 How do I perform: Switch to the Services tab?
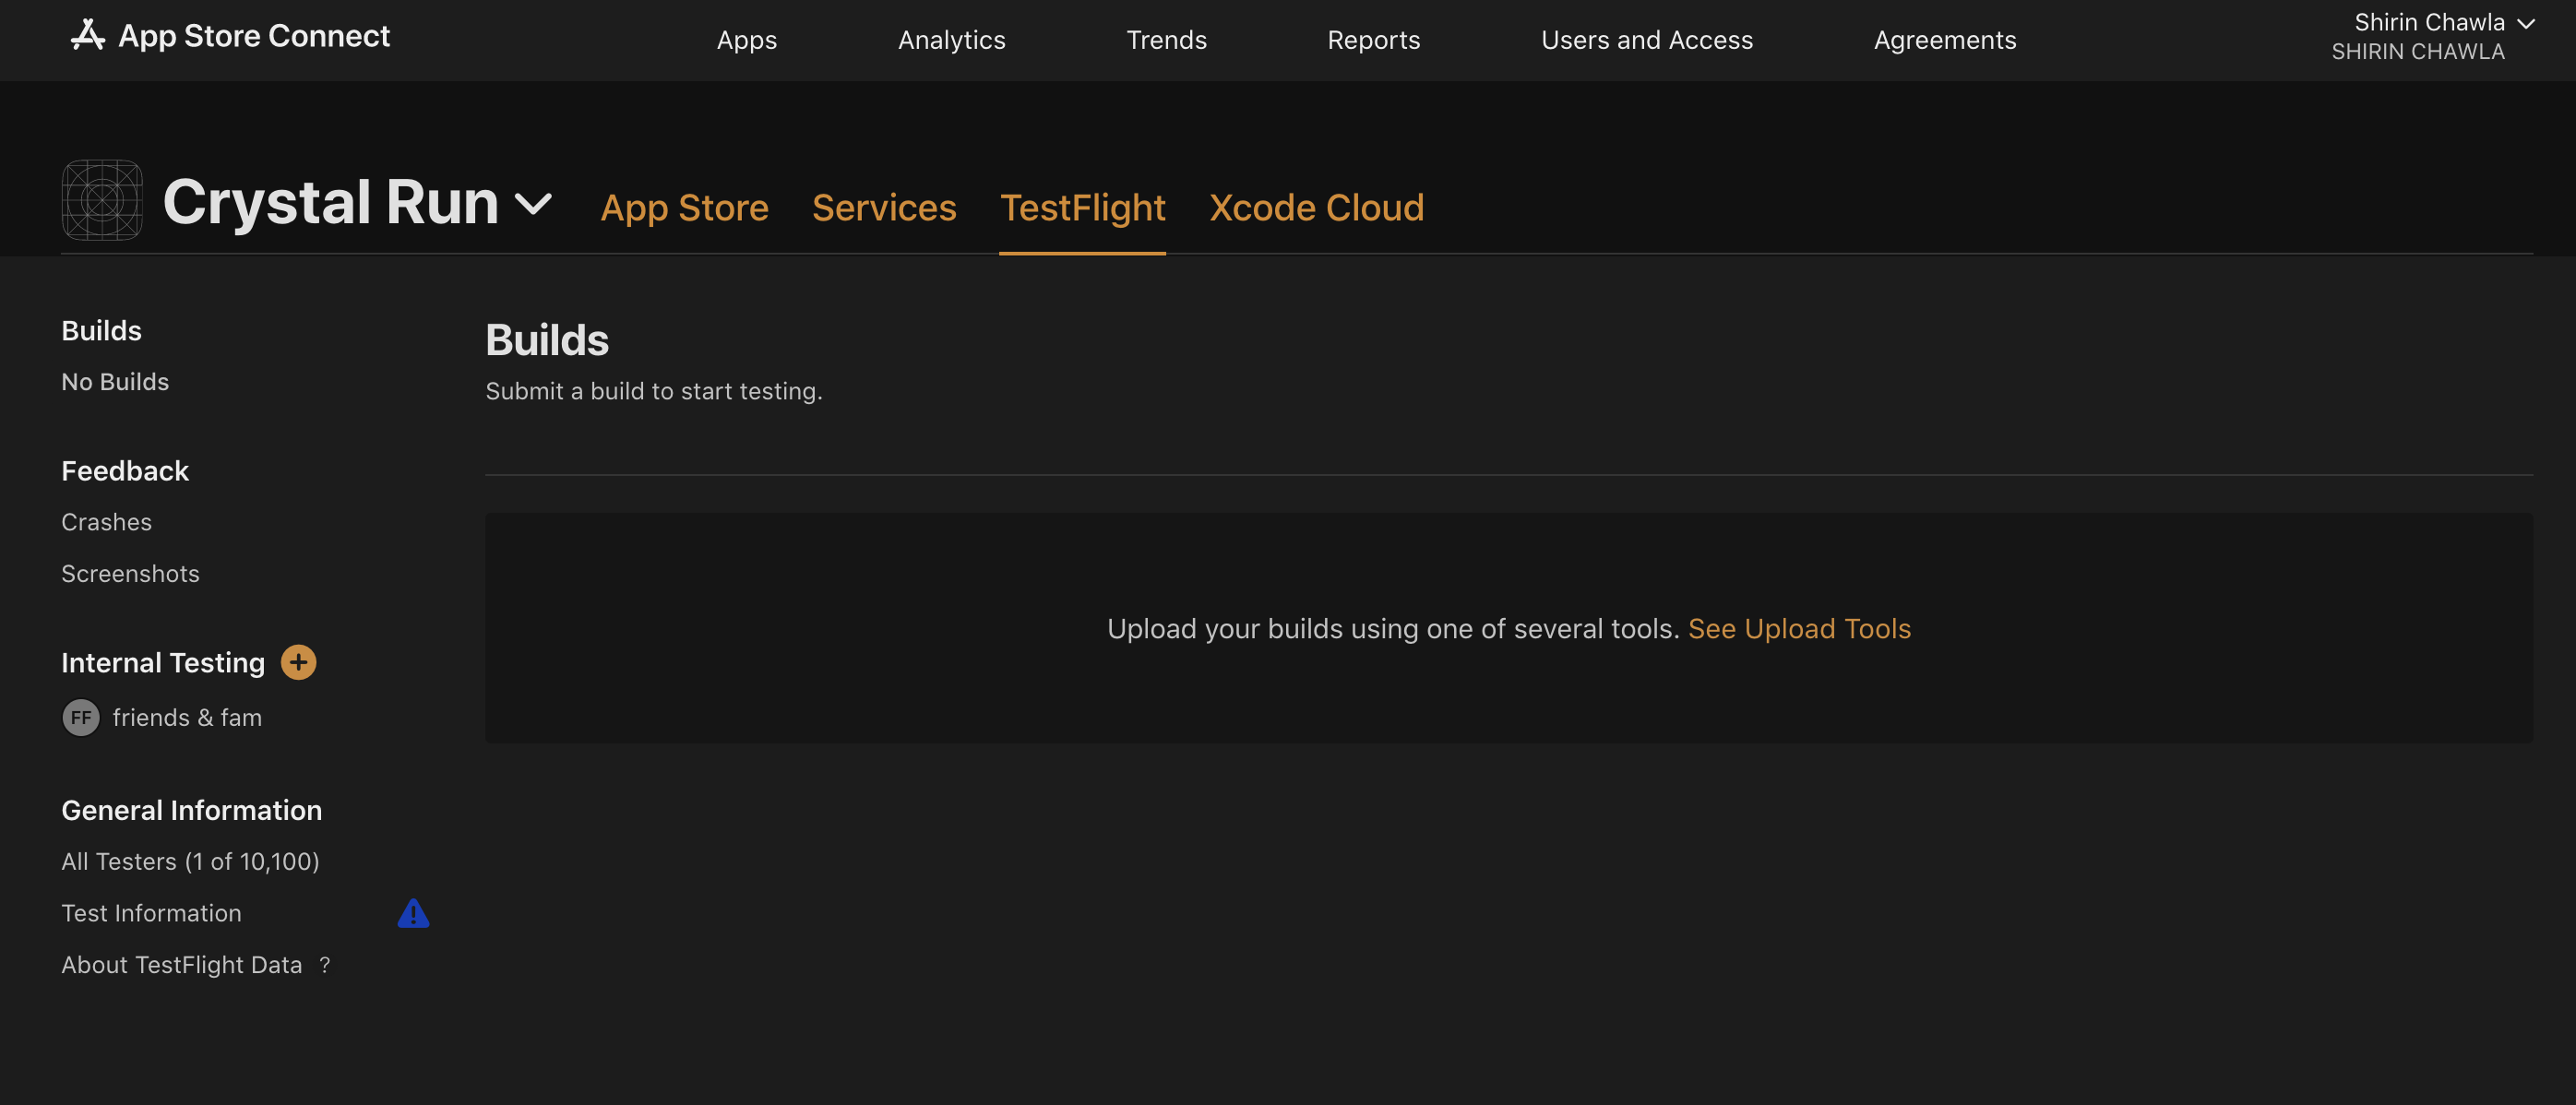click(x=884, y=207)
